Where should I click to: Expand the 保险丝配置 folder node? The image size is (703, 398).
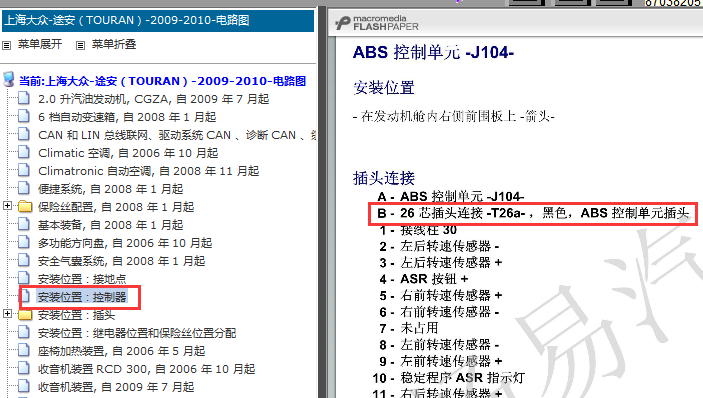click(7, 206)
